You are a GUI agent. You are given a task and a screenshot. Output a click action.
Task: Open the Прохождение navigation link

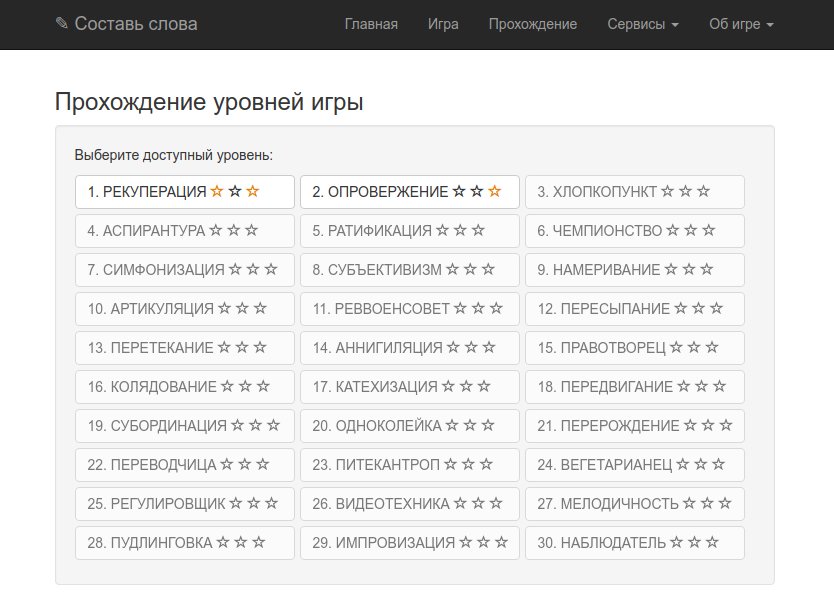pos(533,24)
